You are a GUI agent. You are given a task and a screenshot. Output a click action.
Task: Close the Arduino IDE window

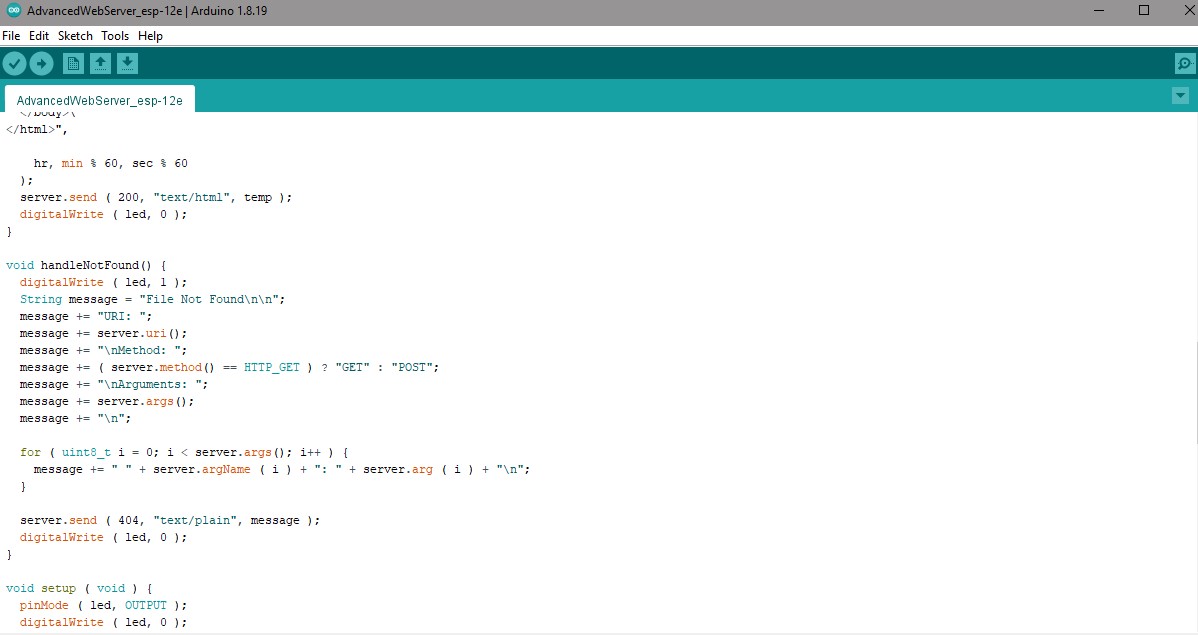pos(1187,11)
